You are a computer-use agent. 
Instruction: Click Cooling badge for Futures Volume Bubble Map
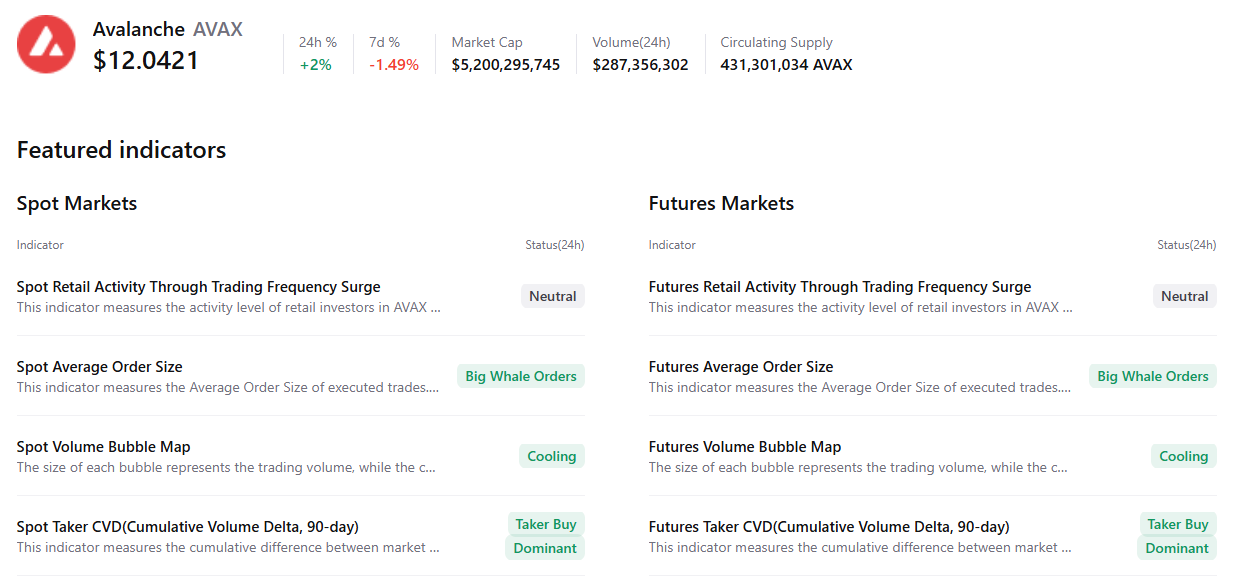pyautogui.click(x=1183, y=456)
